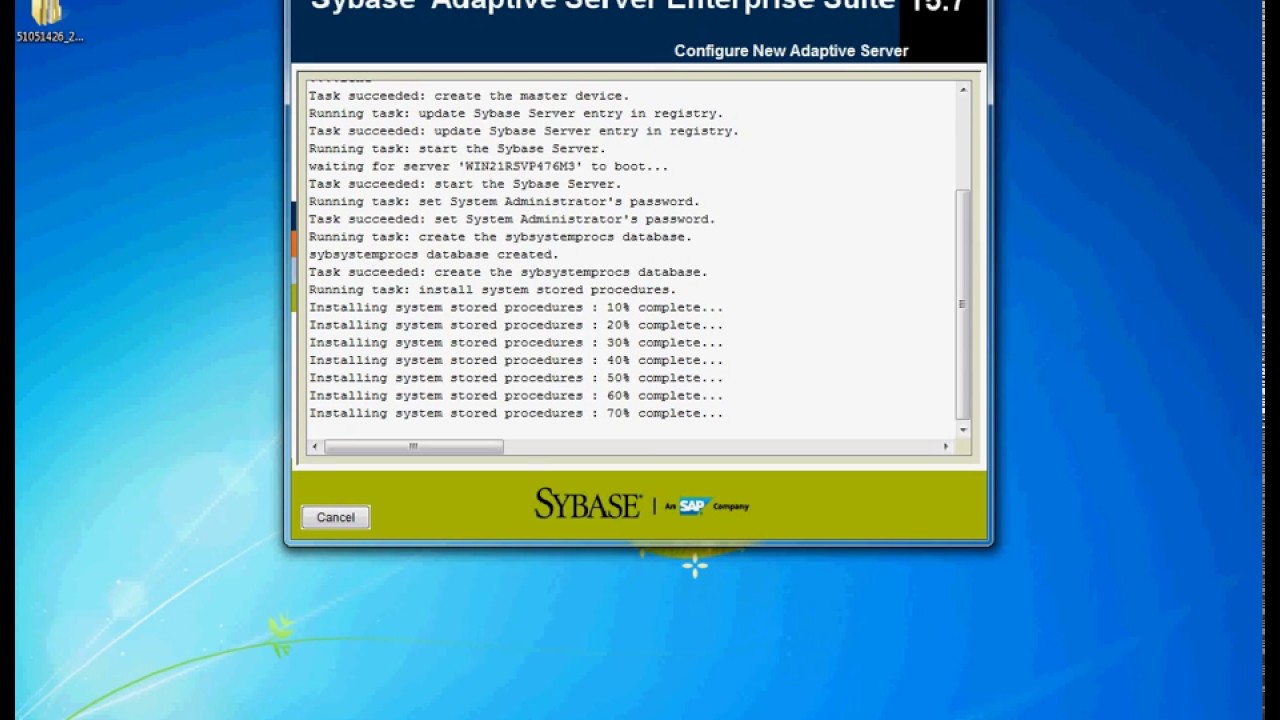Screen dimensions: 1280x720
Task: Click the 'Configure New Adaptive Server' heading
Action: [791, 51]
